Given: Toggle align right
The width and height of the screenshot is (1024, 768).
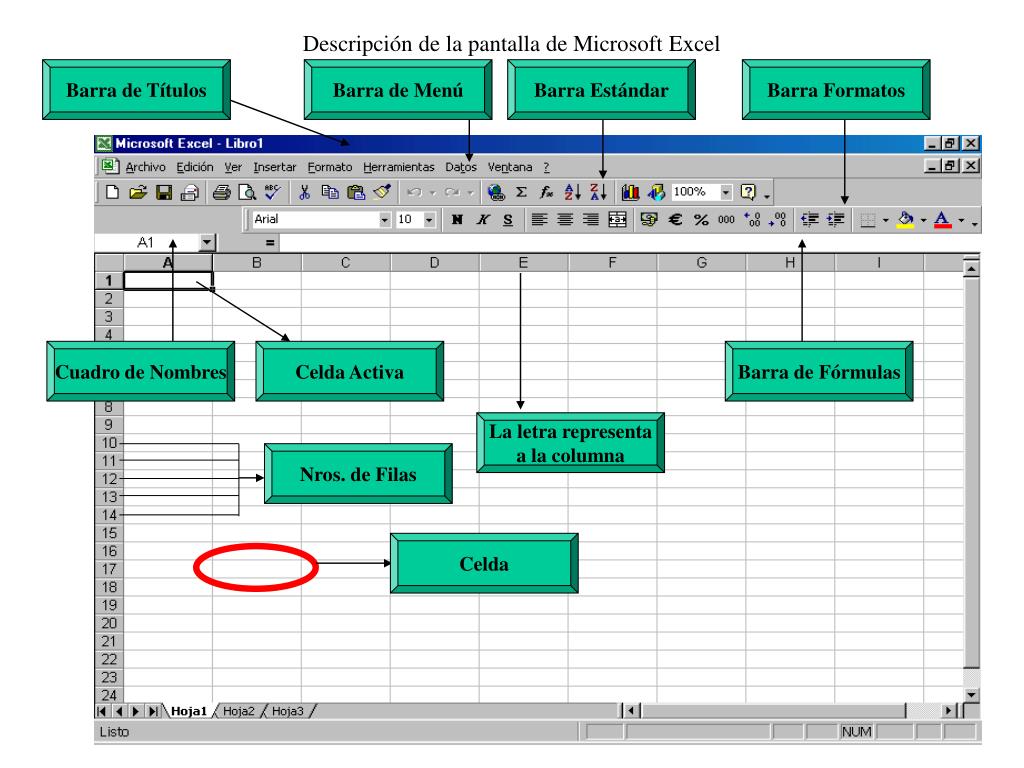Looking at the screenshot, I should [x=590, y=219].
